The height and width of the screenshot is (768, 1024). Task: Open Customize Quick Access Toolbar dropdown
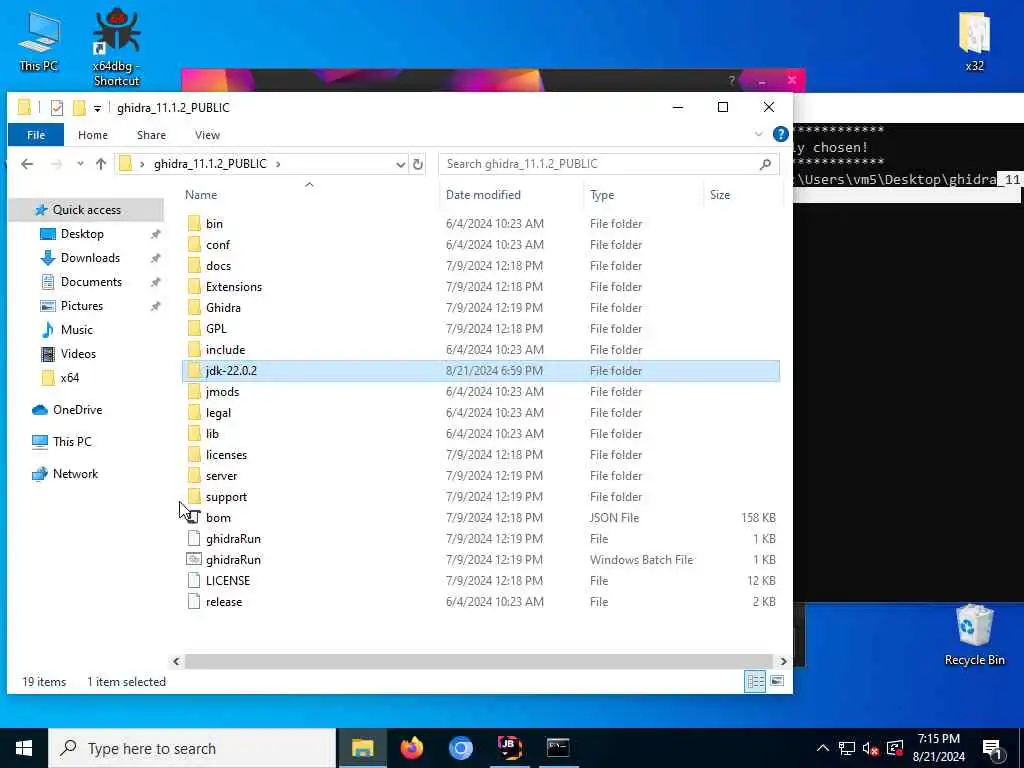click(97, 108)
